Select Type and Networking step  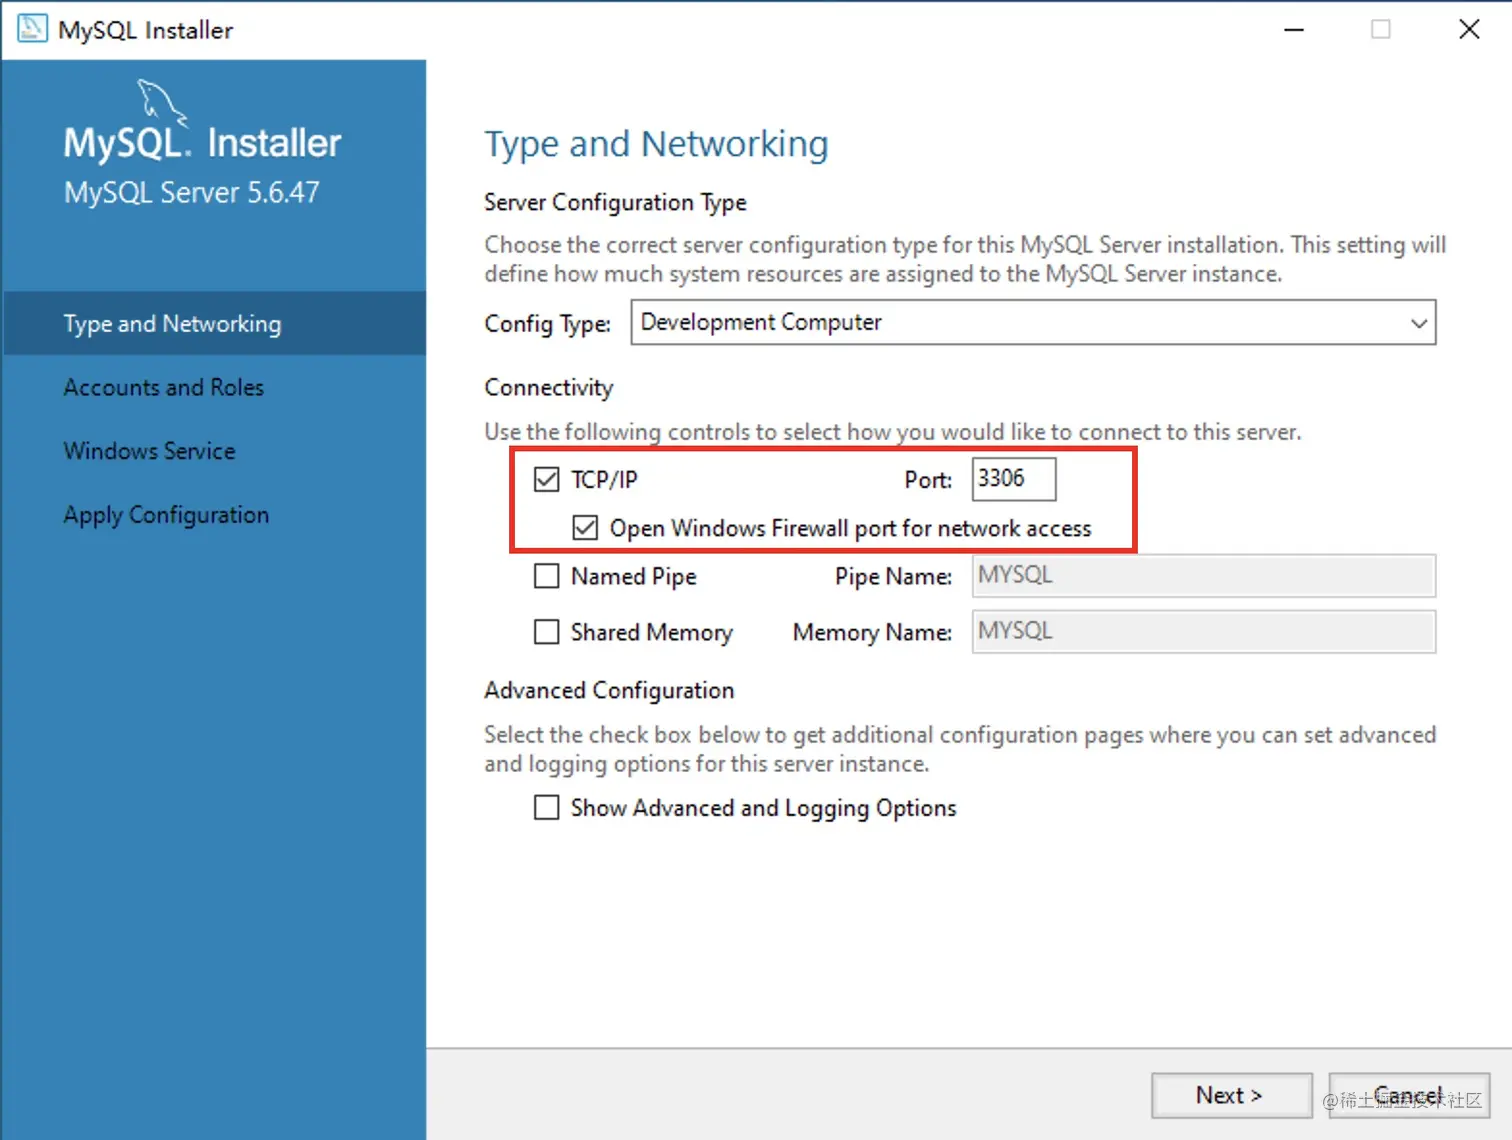[214, 323]
